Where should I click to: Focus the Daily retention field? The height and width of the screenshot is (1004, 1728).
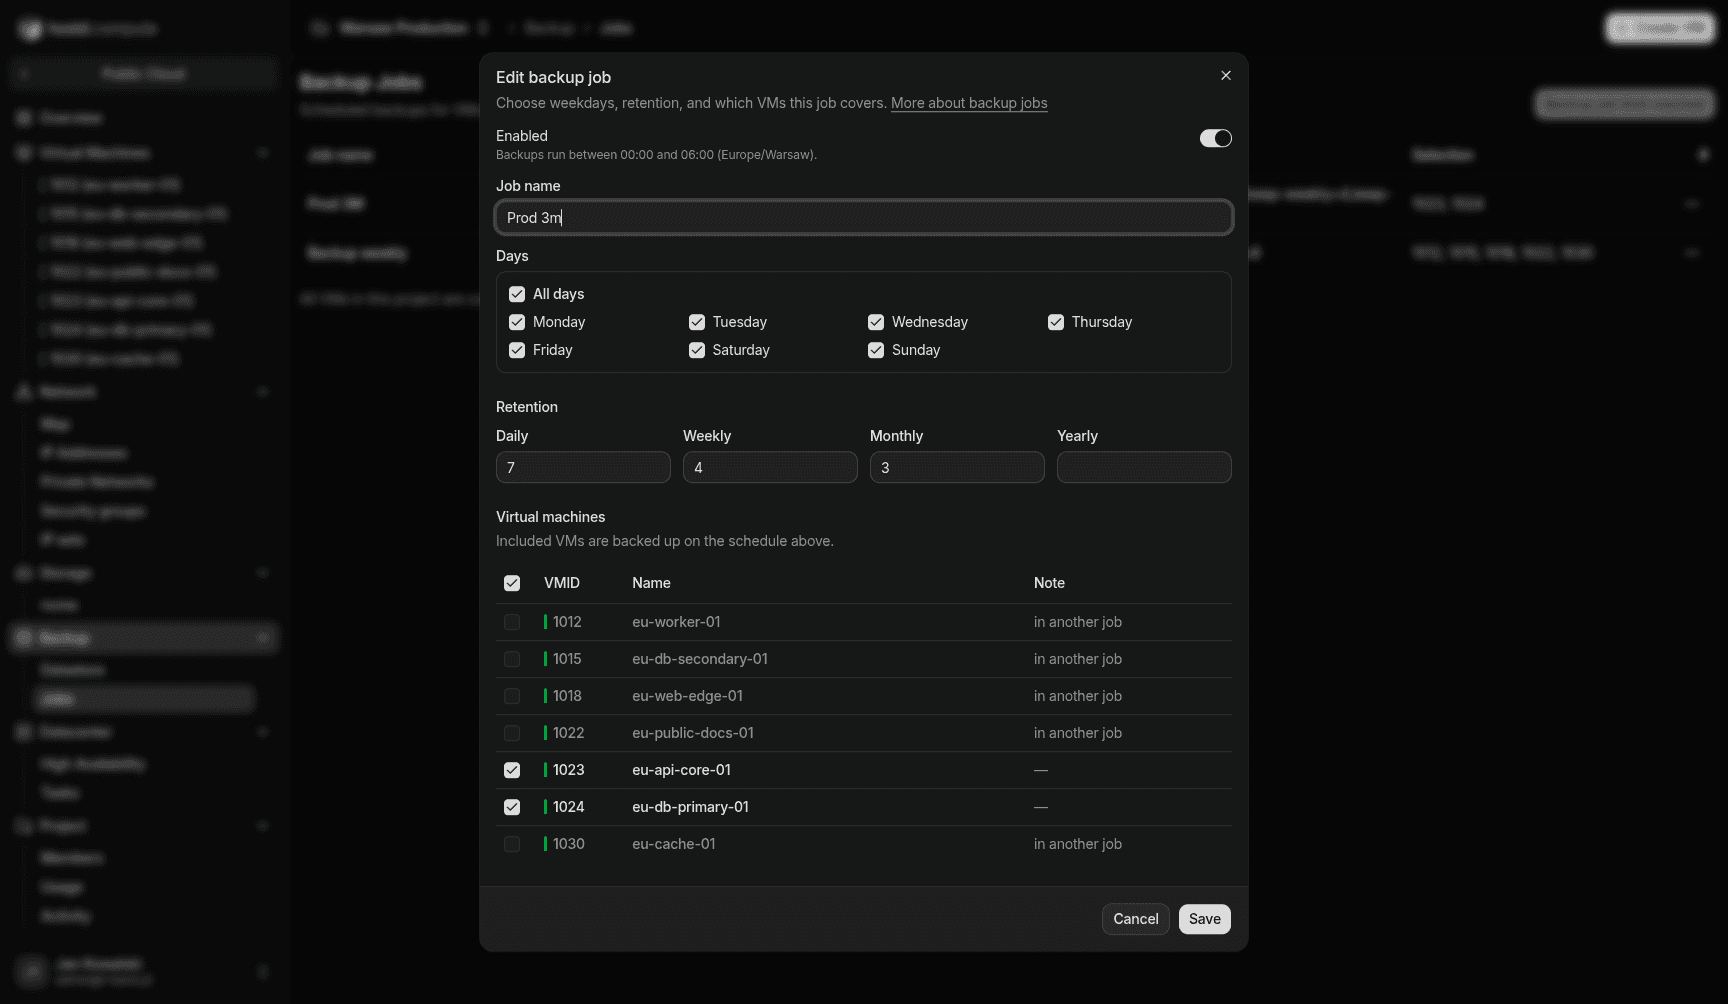(583, 467)
